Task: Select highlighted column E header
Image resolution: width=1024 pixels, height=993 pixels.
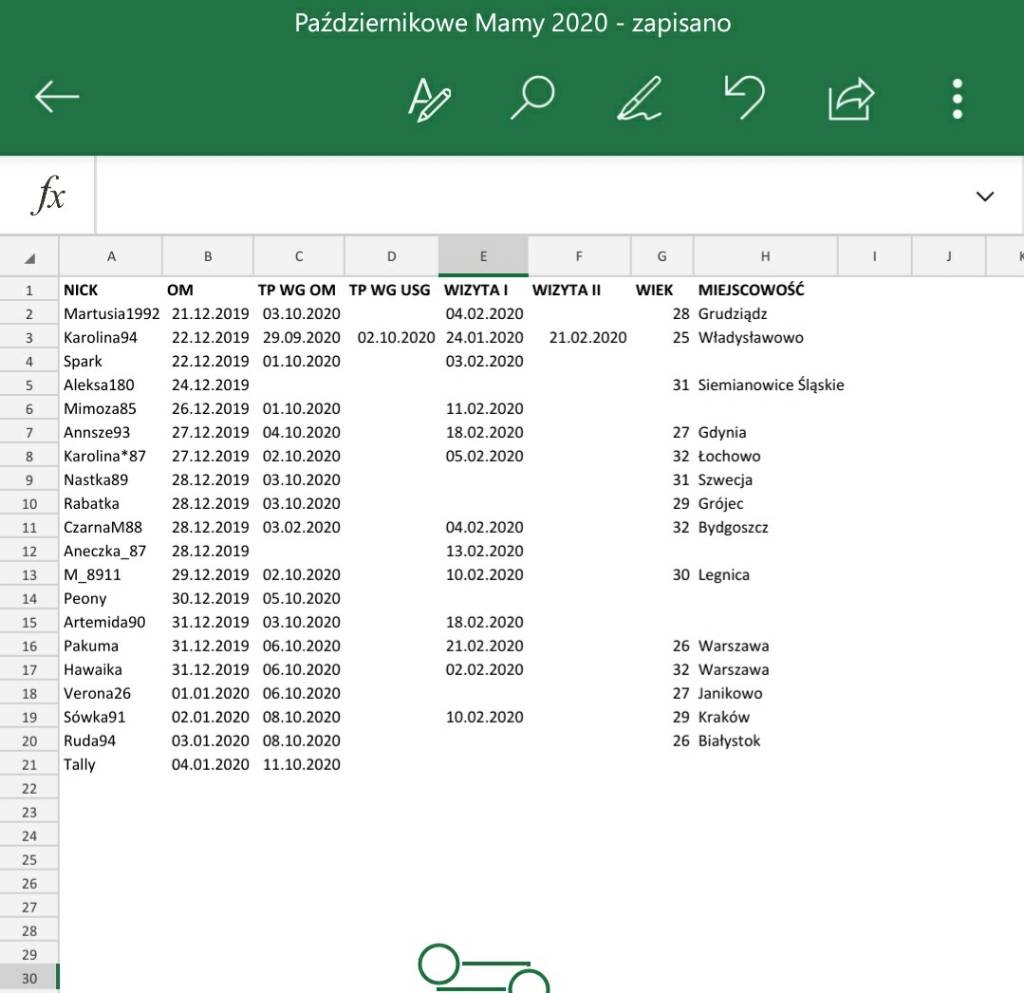Action: pos(483,257)
